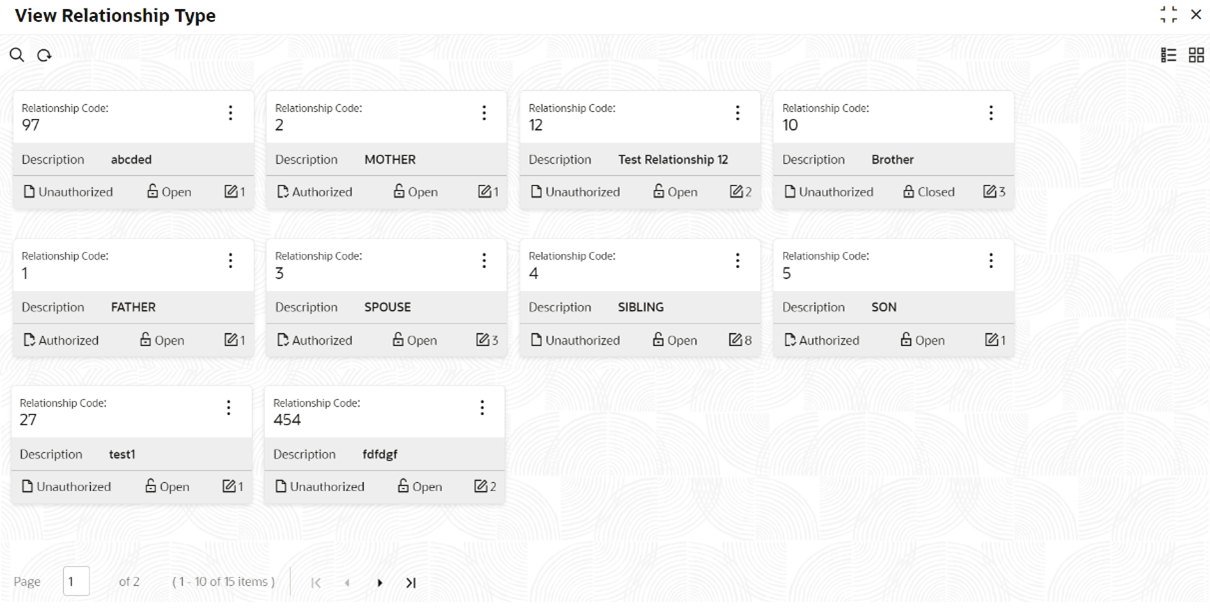Click modification count icon on SIBLING card
This screenshot has height=612, width=1210.
click(x=735, y=340)
